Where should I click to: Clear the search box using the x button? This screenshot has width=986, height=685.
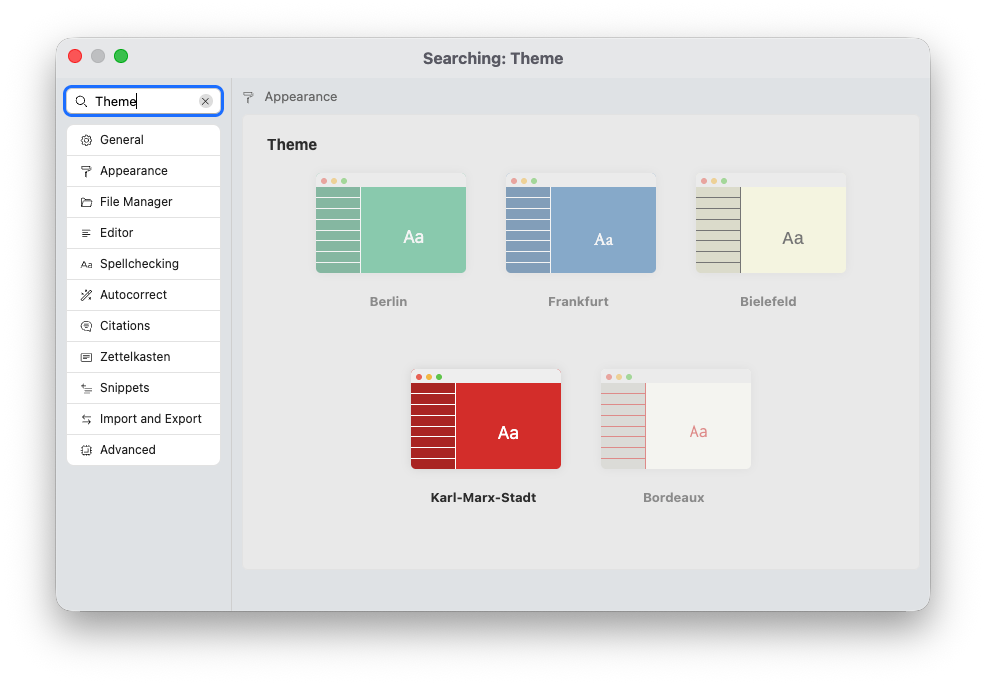206,101
